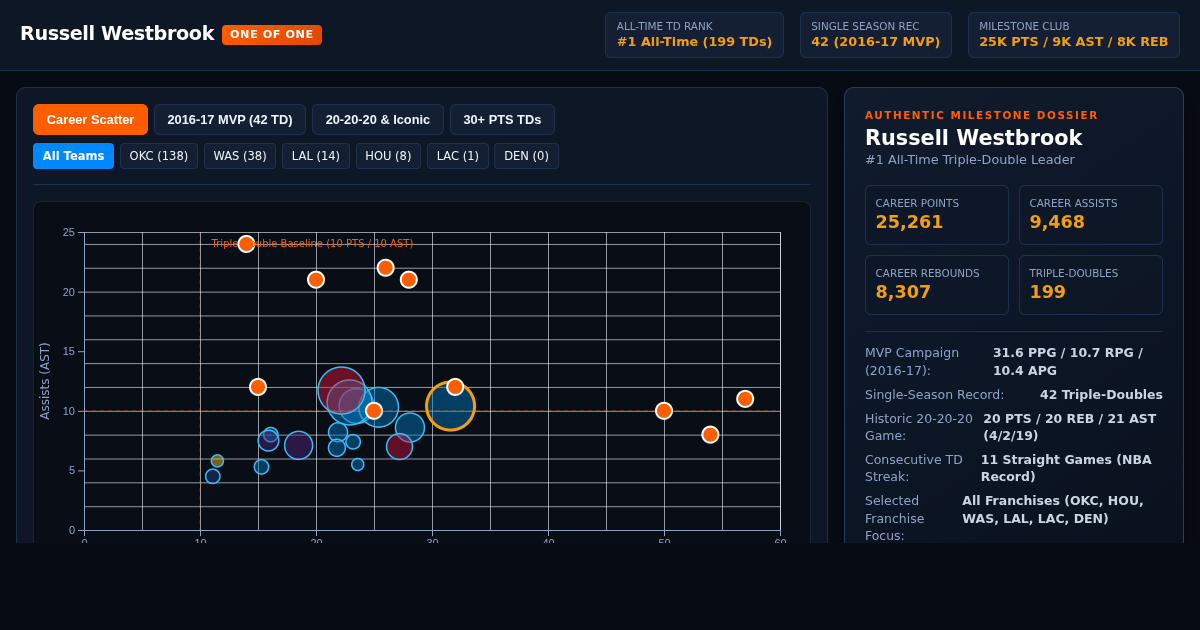The image size is (1200, 630).
Task: Click the Career Assists 9,468 card
Action: tap(1091, 215)
